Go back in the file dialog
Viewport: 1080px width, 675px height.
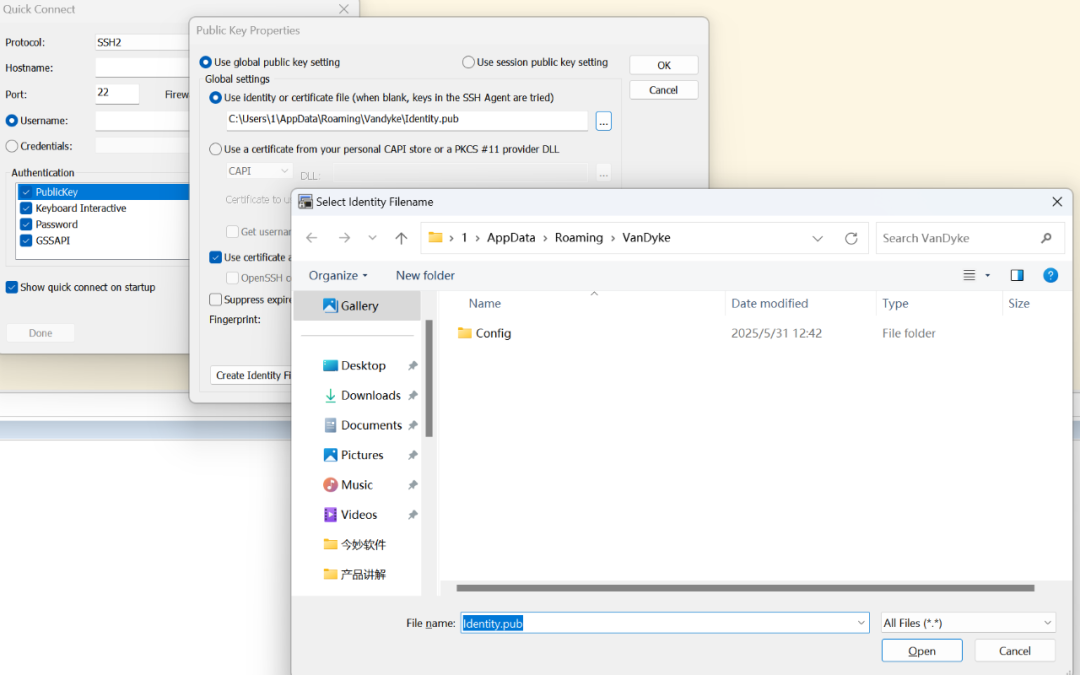[x=311, y=238]
